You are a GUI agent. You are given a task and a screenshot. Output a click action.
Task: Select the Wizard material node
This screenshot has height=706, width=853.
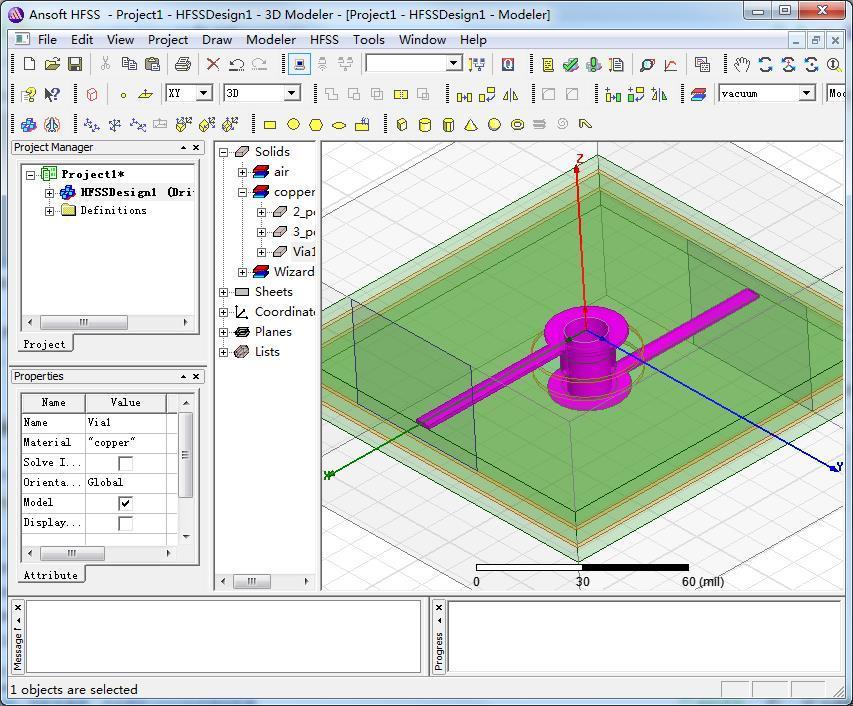(x=294, y=271)
